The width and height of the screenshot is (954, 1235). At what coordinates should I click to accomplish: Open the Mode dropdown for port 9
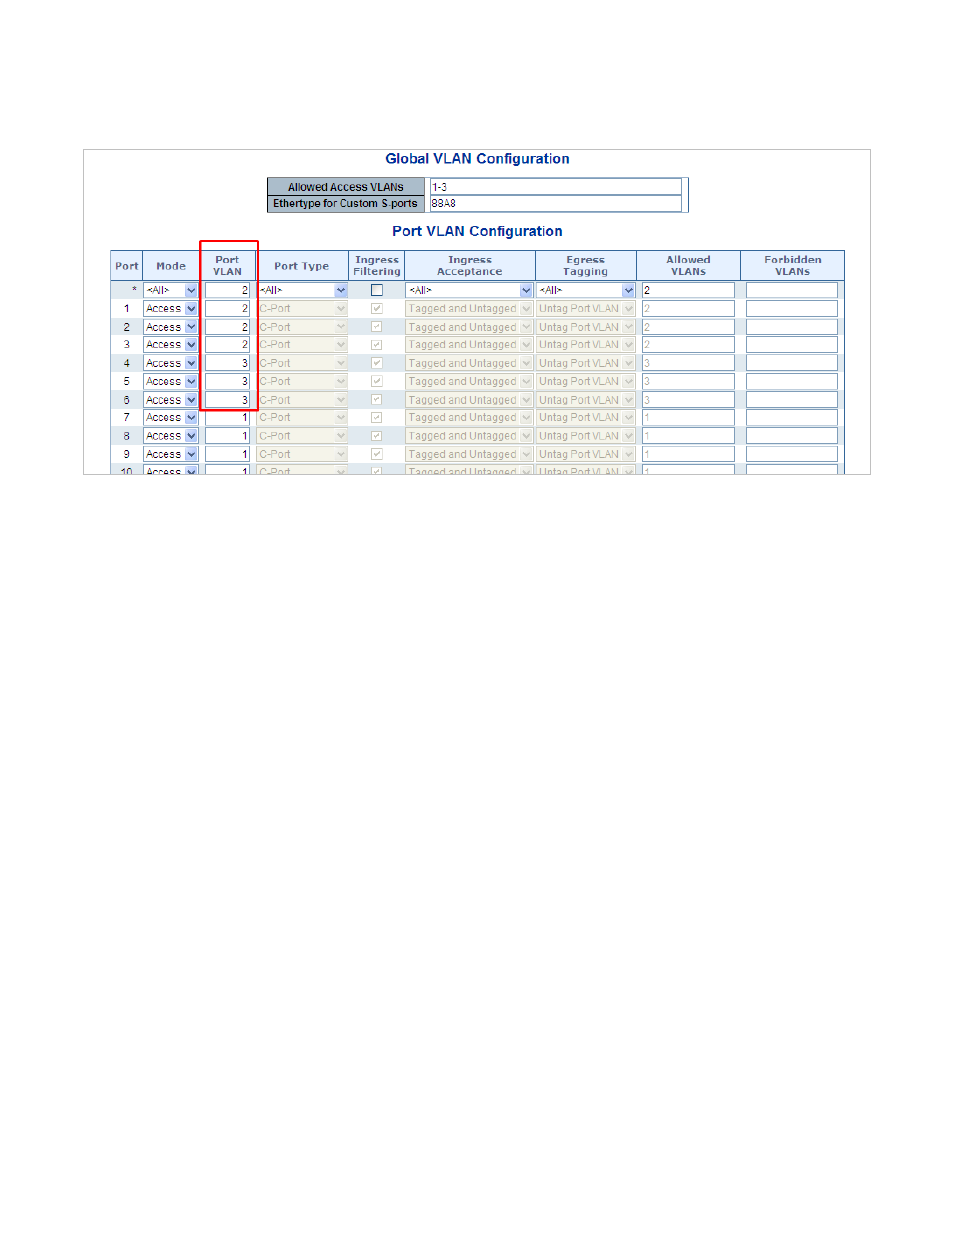171,454
